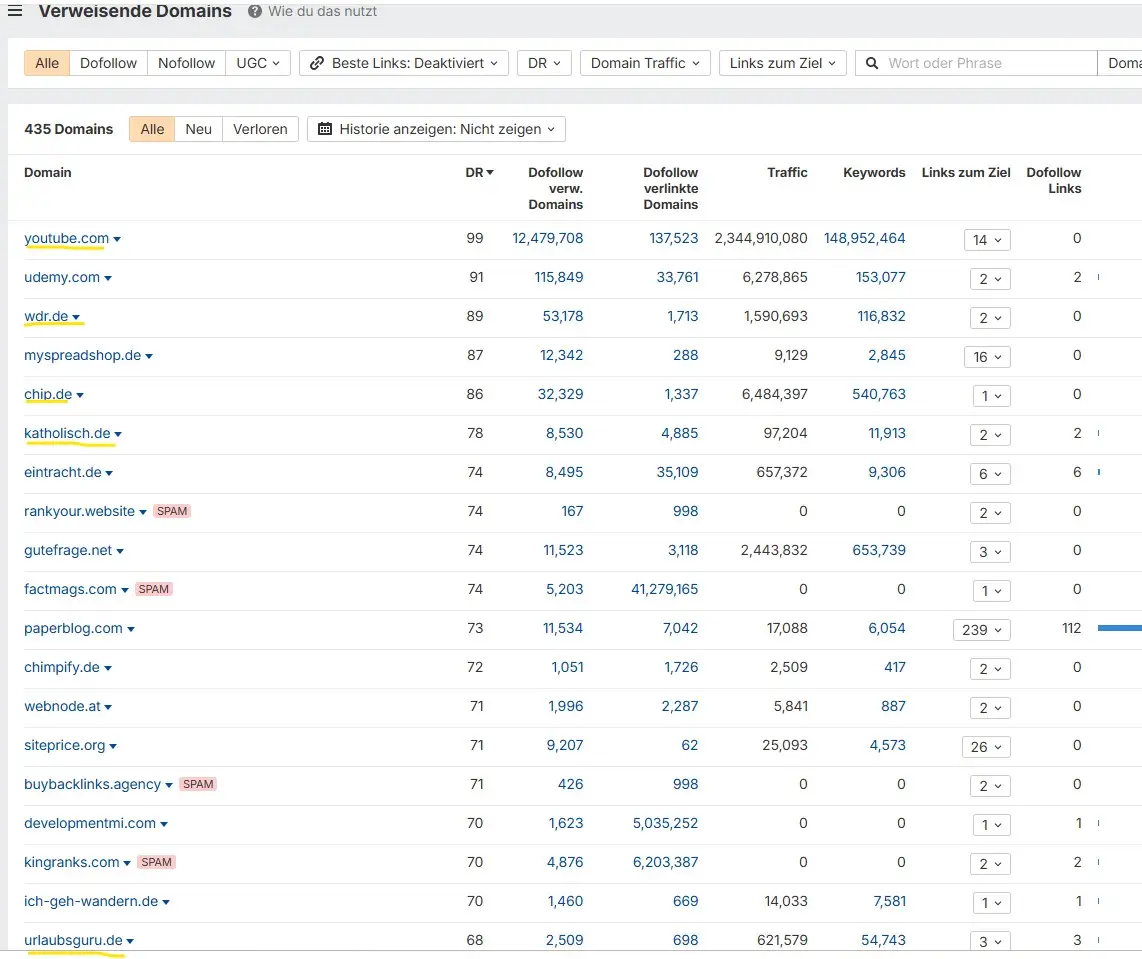Image resolution: width=1142 pixels, height=959 pixels.
Task: Open the chip.de domain link
Action: point(48,394)
